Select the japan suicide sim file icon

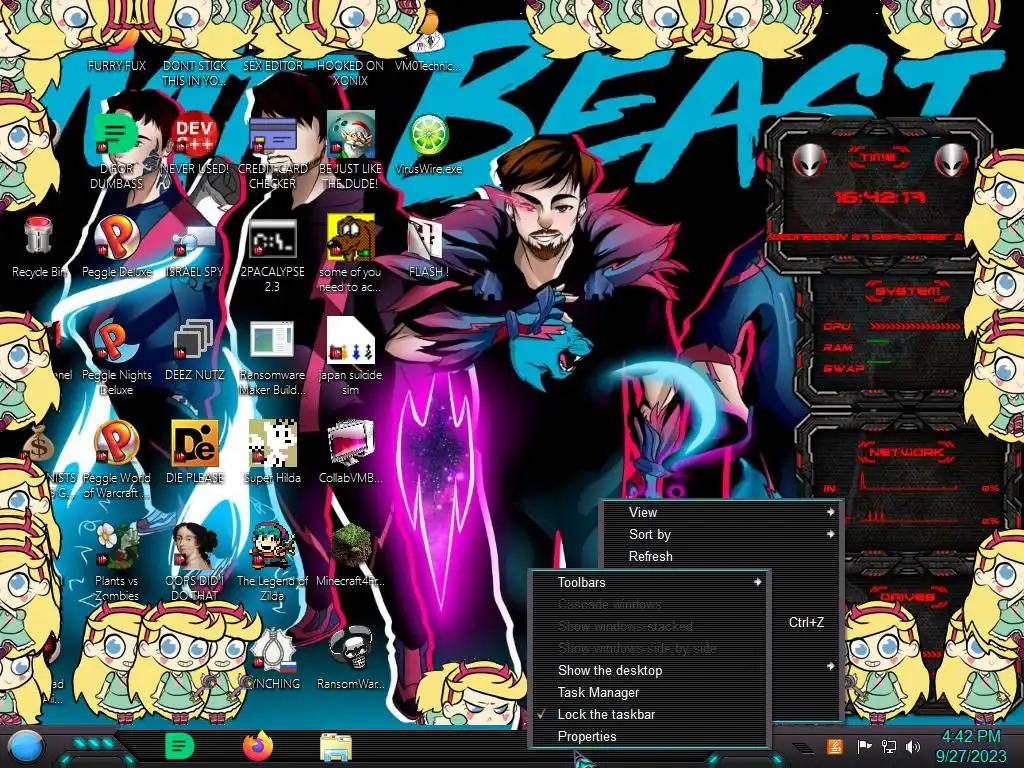[351, 357]
